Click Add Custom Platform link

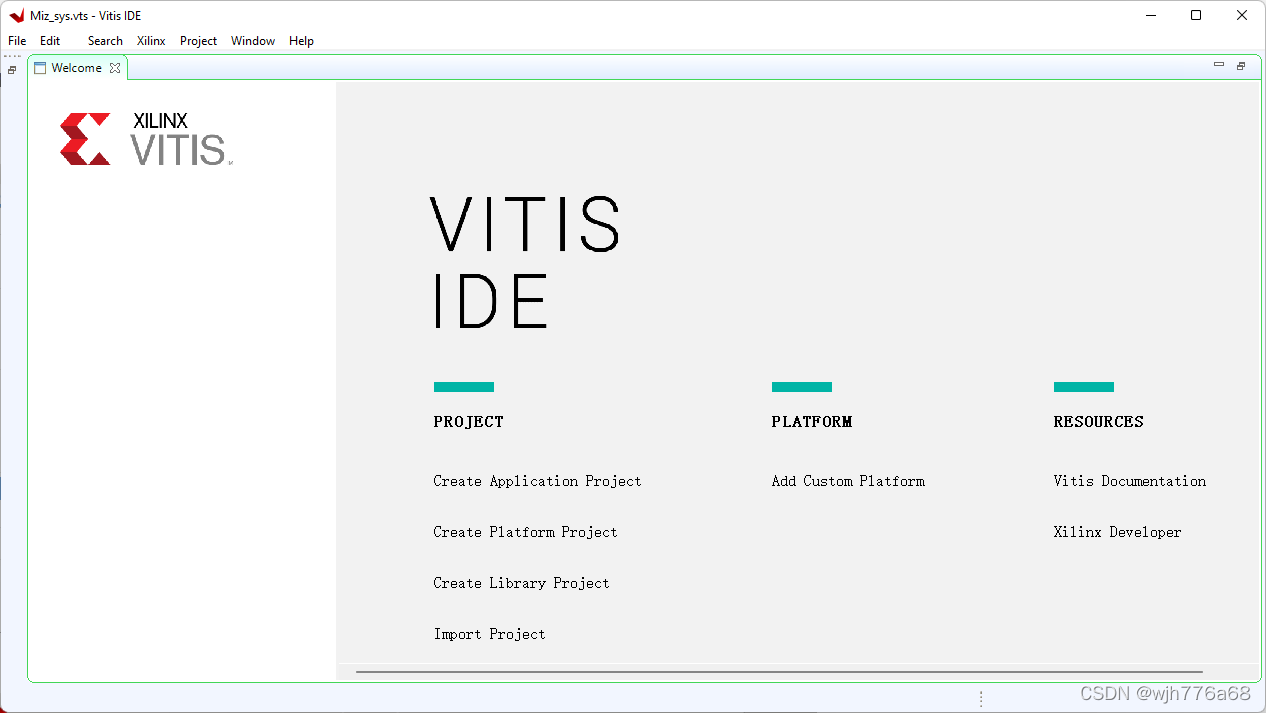point(848,481)
